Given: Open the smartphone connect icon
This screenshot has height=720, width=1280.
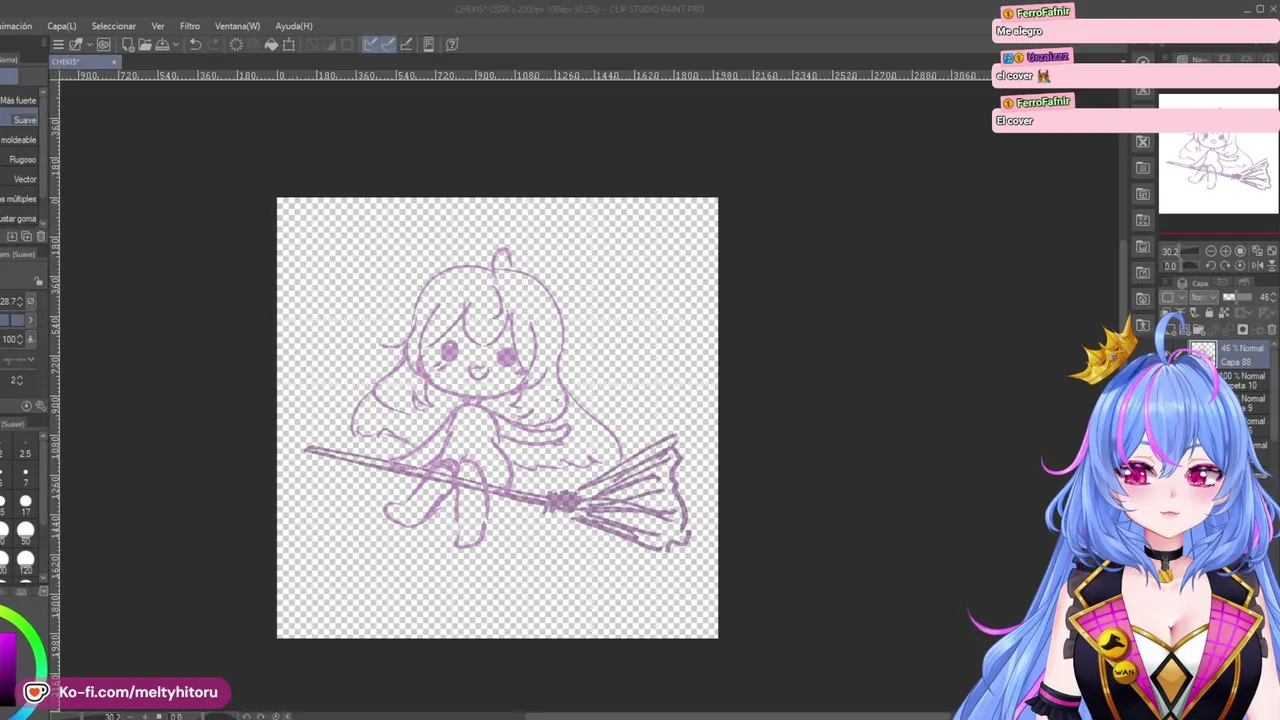Looking at the screenshot, I should [428, 44].
